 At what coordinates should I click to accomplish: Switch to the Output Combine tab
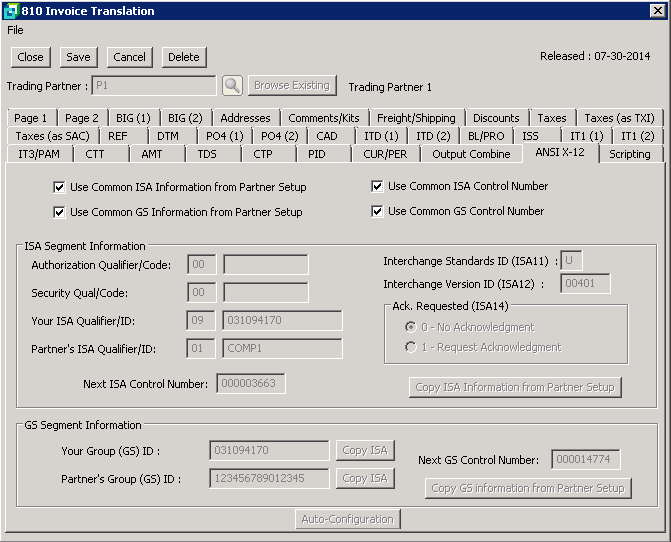pyautogui.click(x=471, y=154)
